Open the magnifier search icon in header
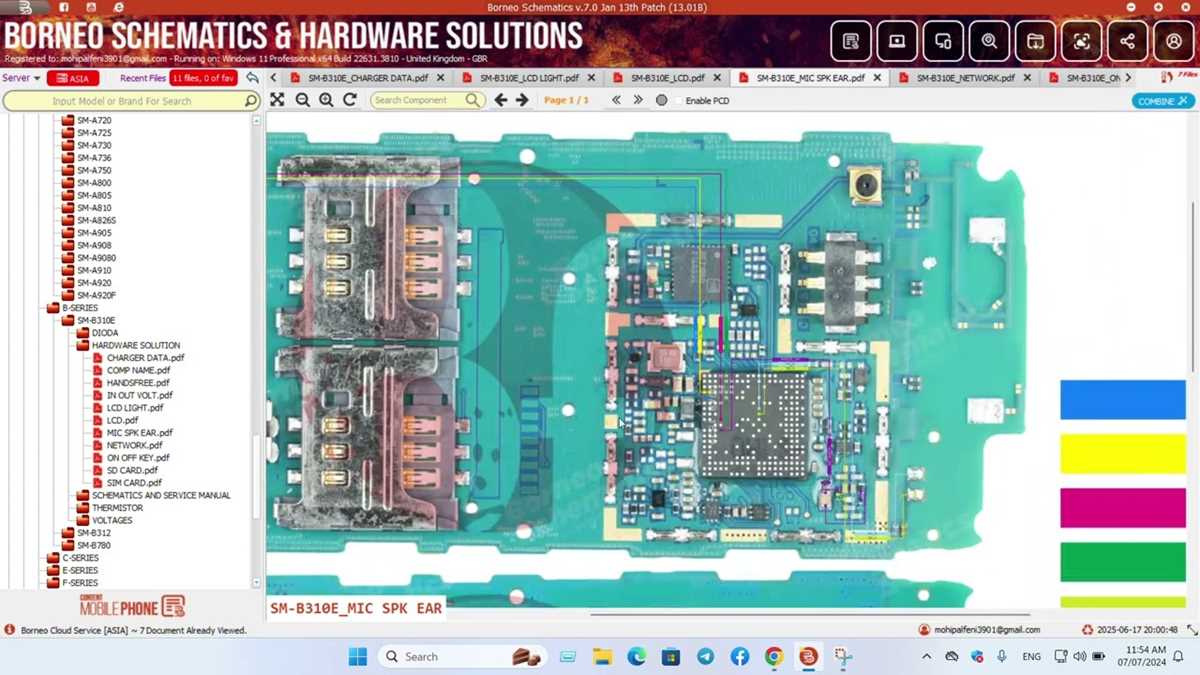 [989, 42]
